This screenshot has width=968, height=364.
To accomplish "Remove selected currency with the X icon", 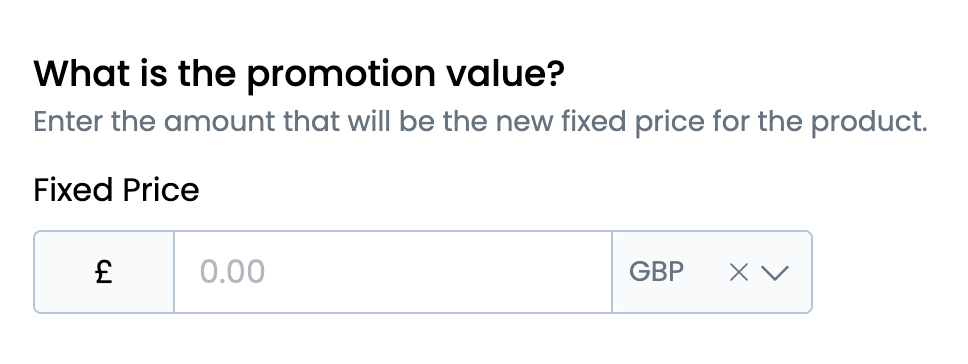I will (x=738, y=272).
